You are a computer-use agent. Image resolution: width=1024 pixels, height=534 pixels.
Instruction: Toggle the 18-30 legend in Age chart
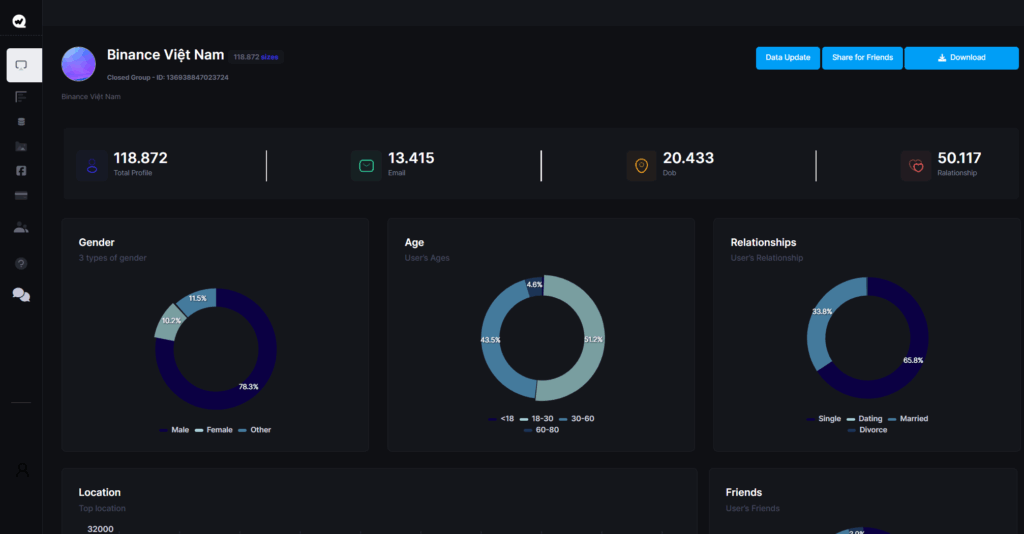pyautogui.click(x=536, y=418)
